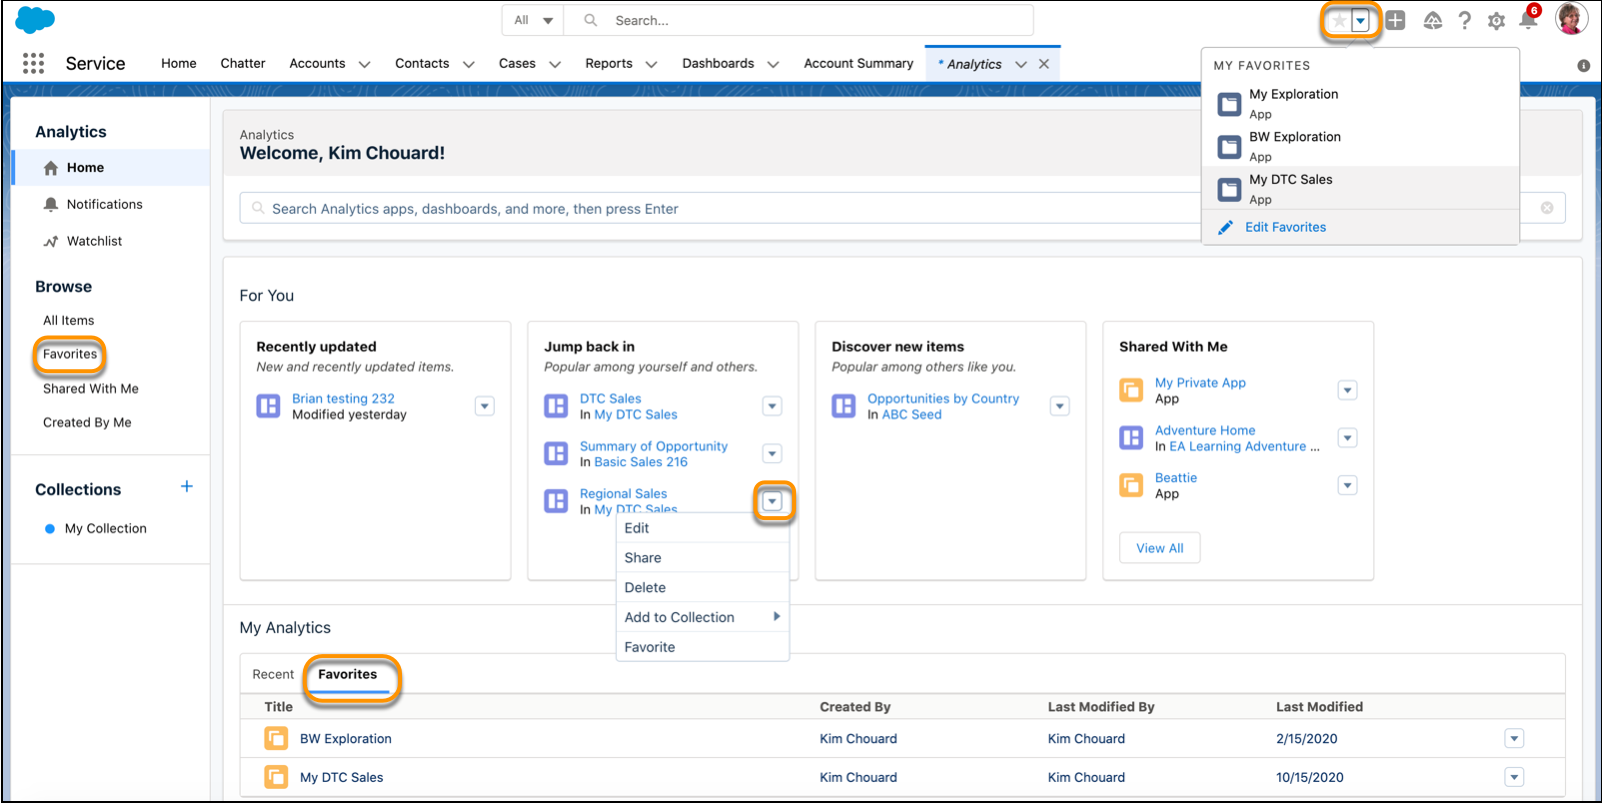Go to Analytics Home in sidebar

(111, 168)
